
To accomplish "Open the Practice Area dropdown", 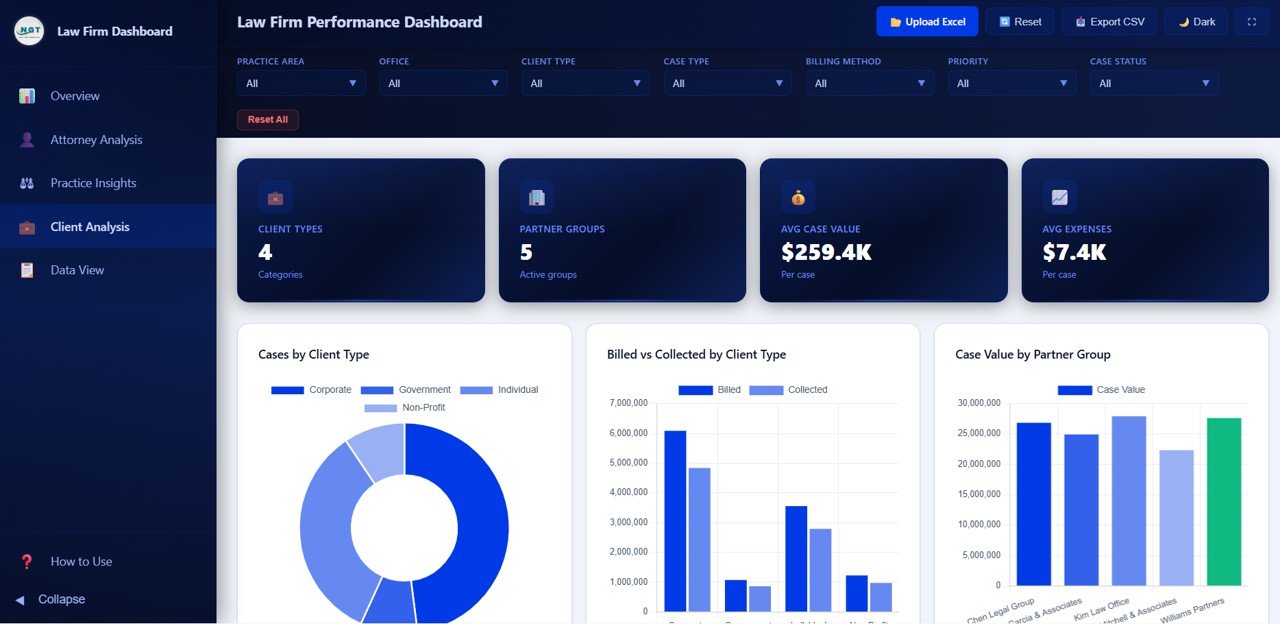I will (300, 83).
